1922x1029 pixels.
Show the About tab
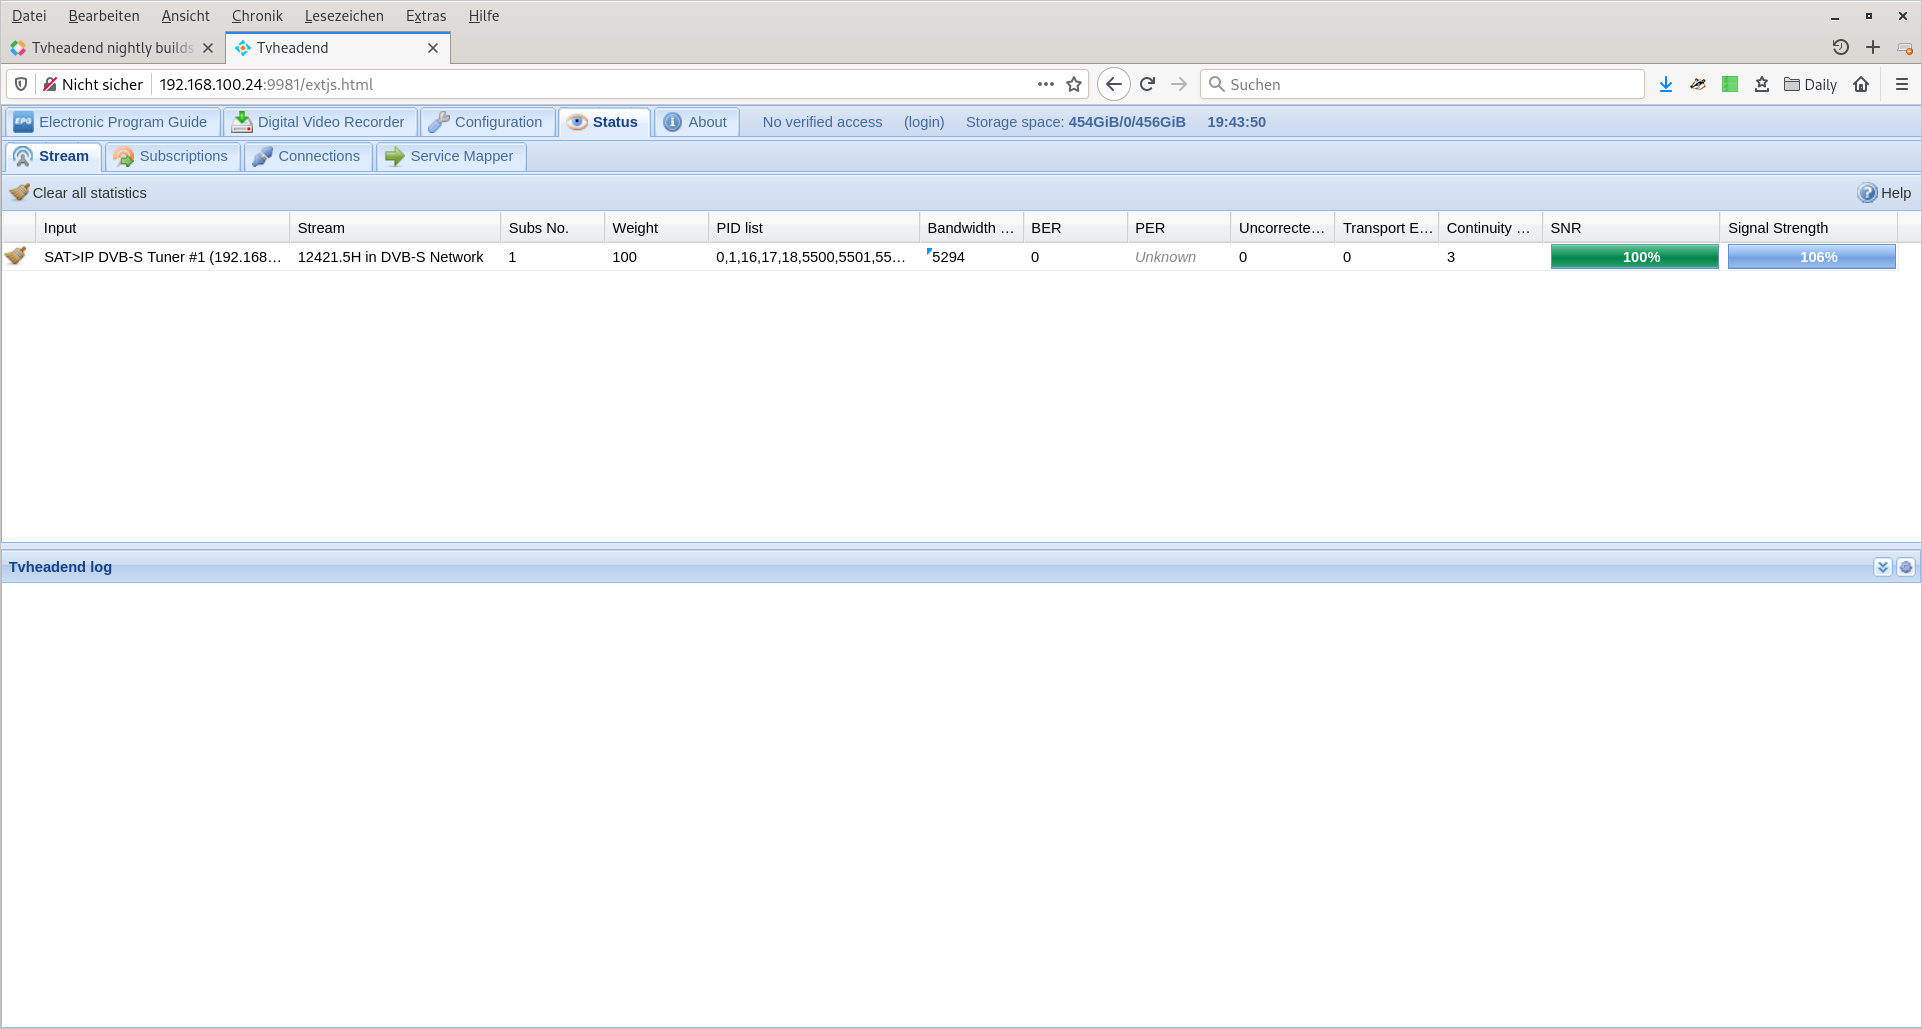(x=696, y=122)
